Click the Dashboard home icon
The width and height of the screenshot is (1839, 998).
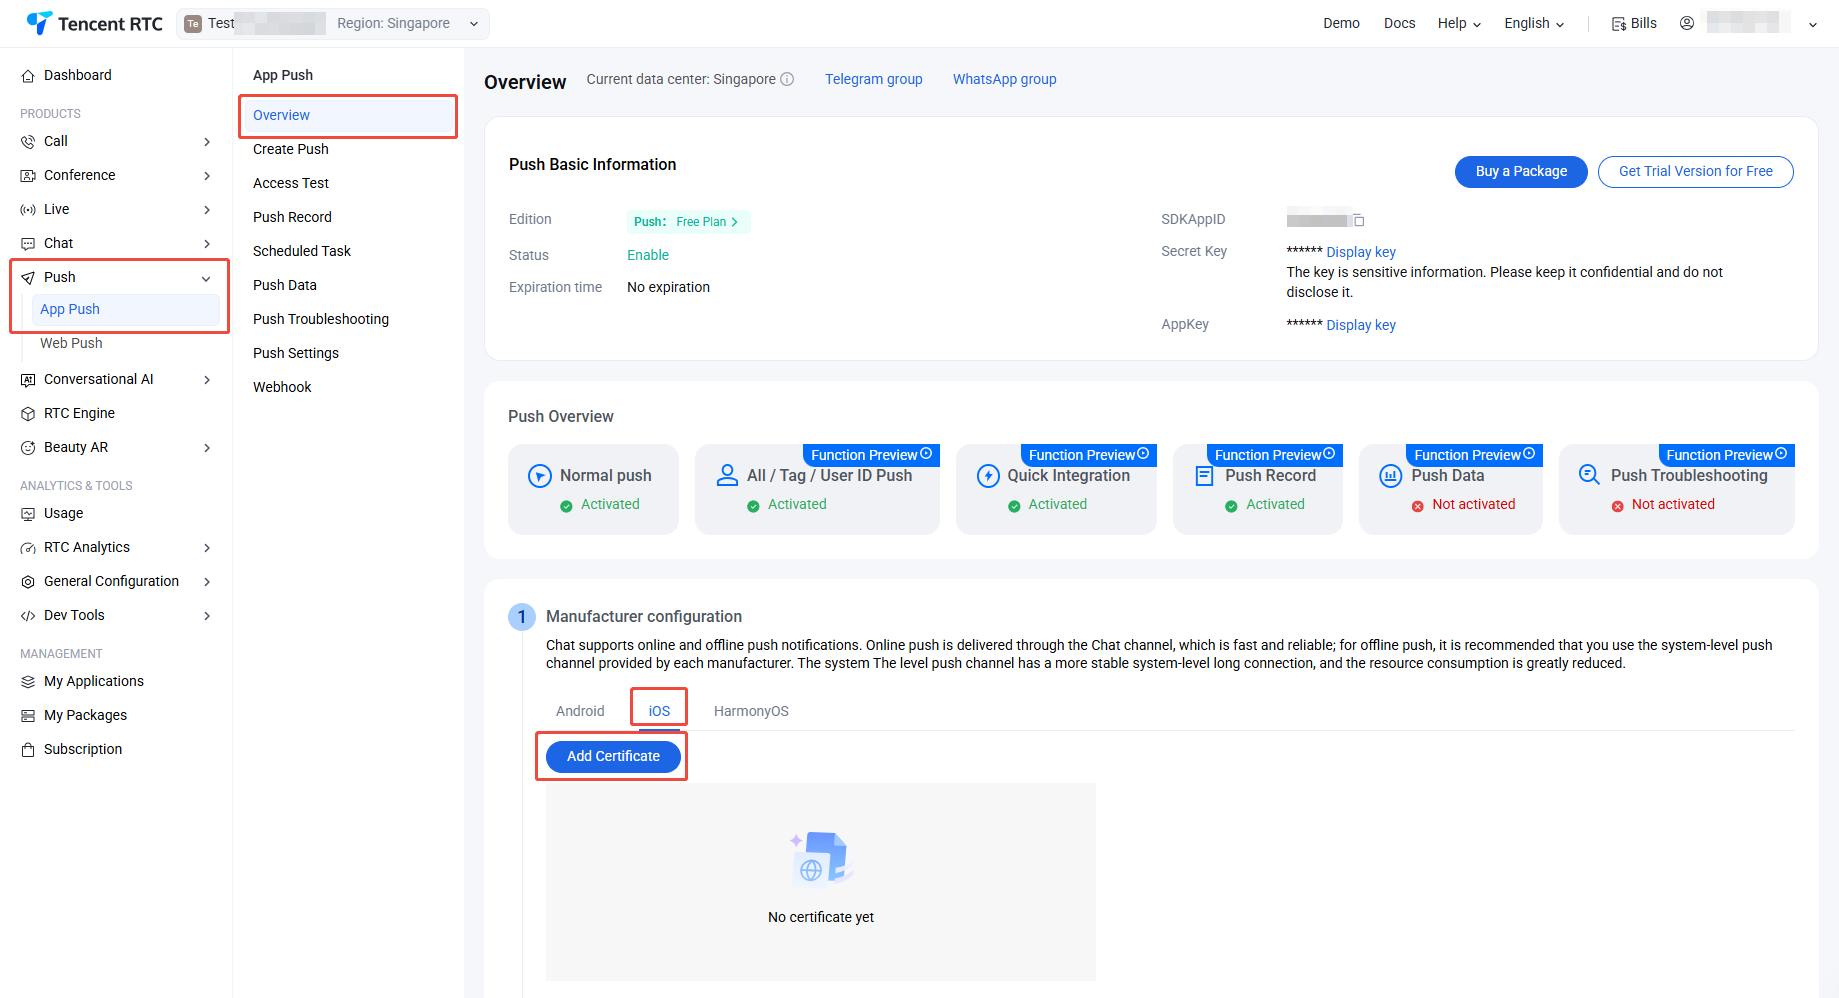point(28,76)
